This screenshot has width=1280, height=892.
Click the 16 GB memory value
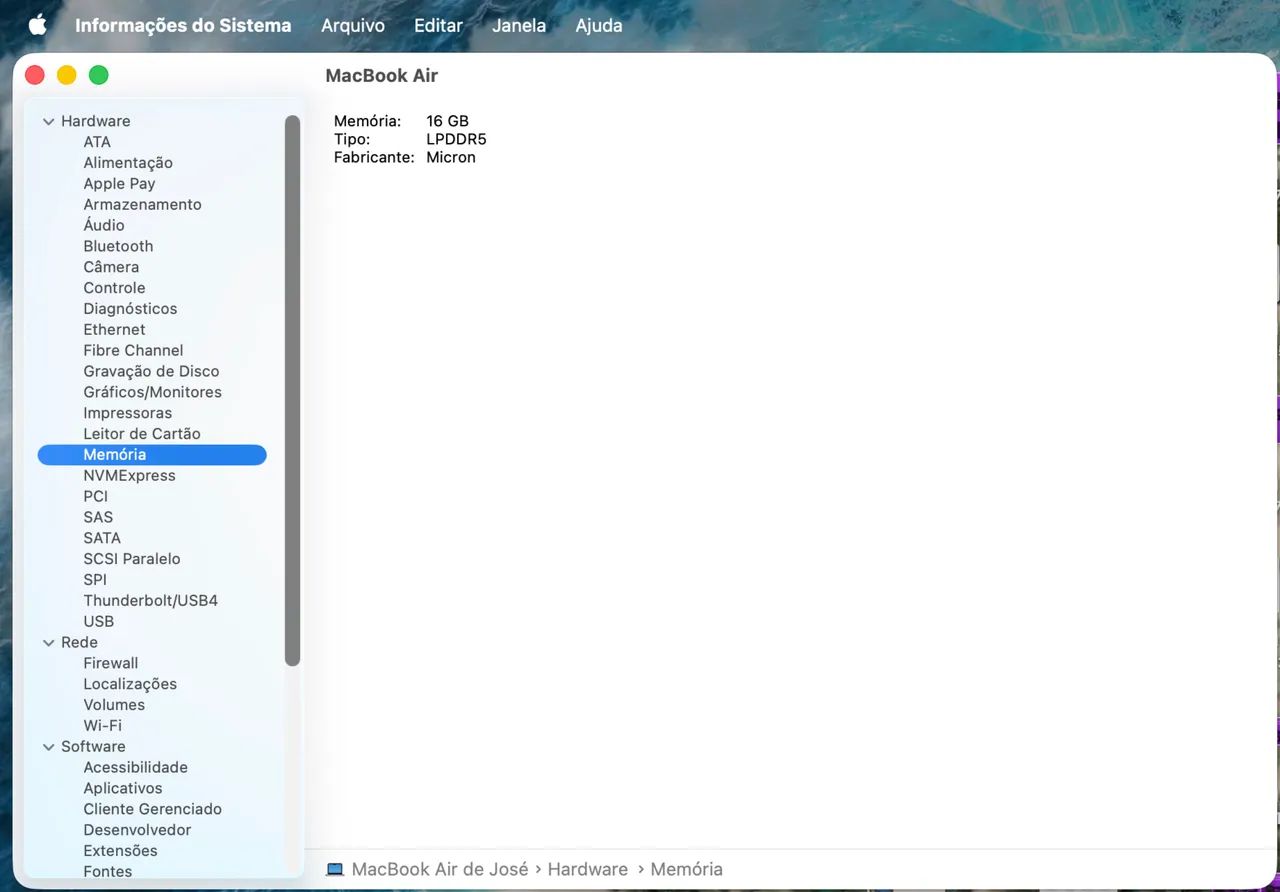coord(447,121)
